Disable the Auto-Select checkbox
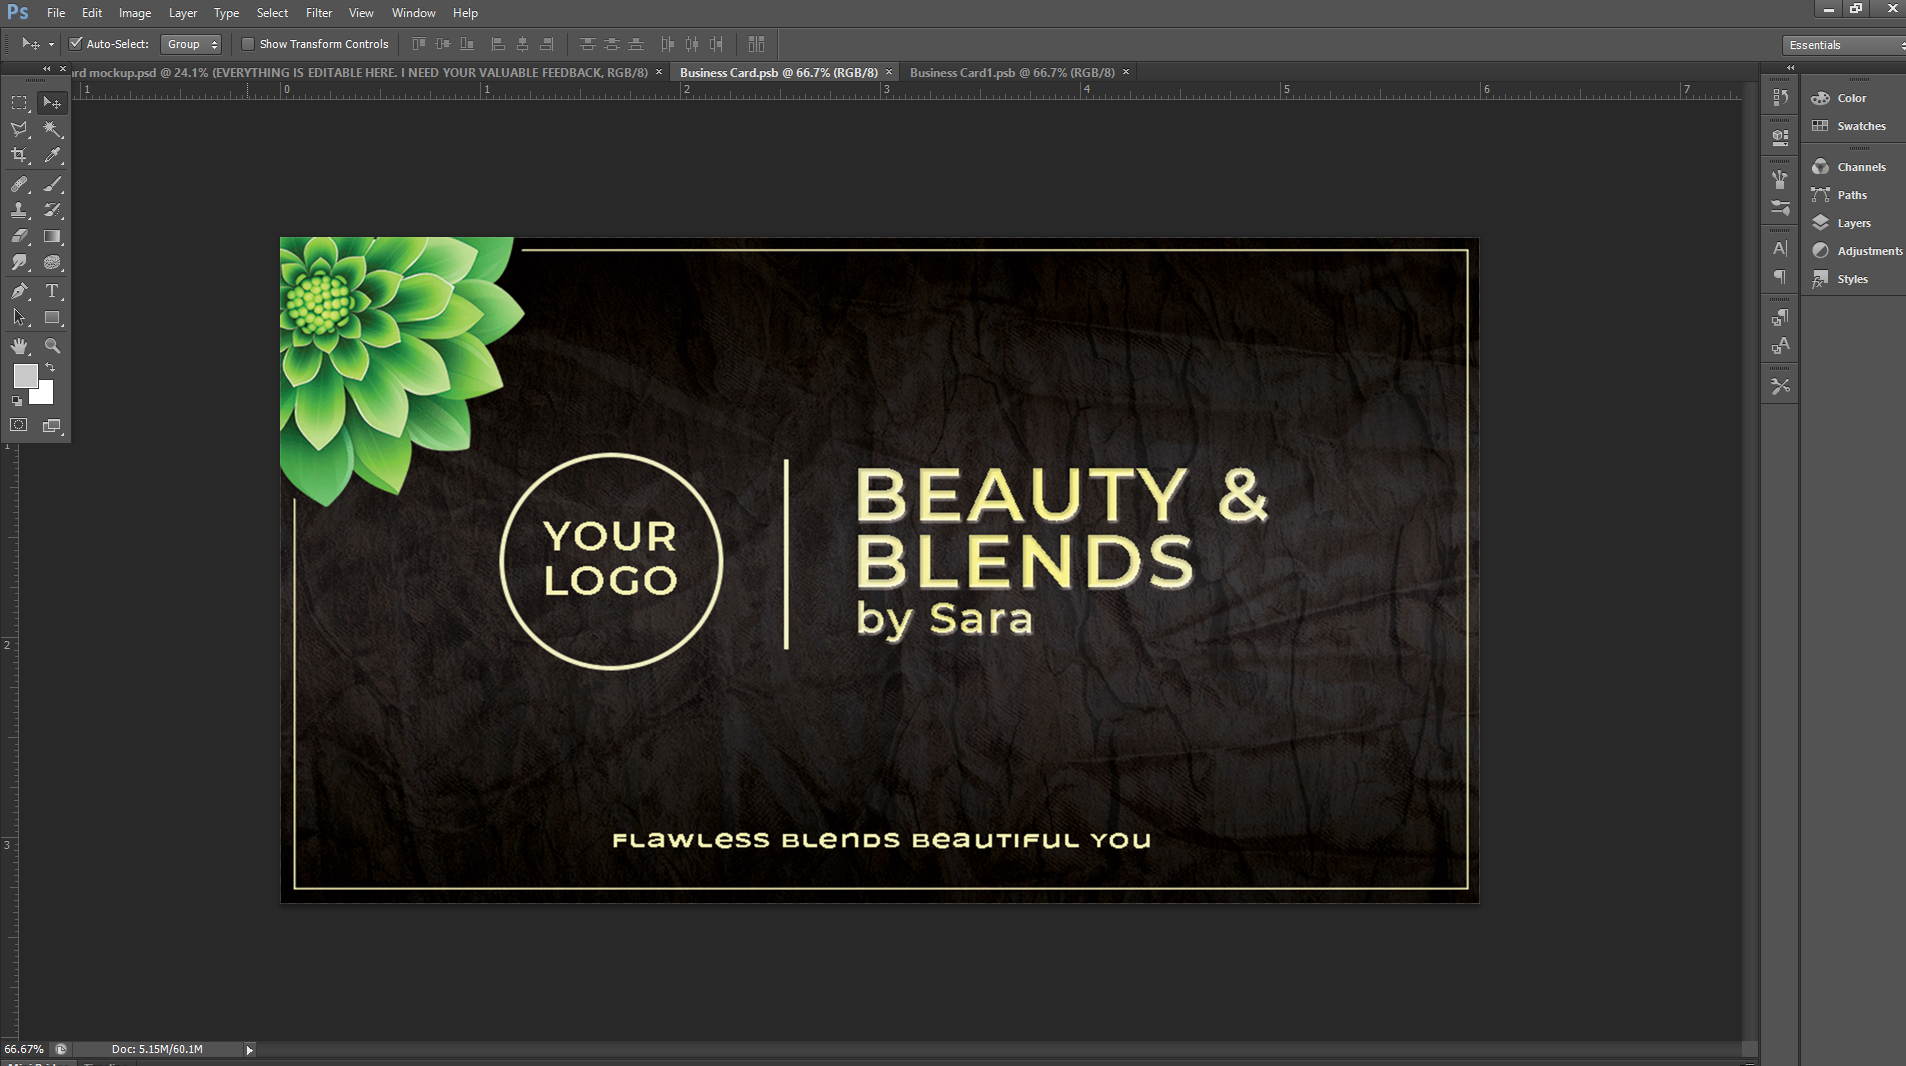This screenshot has width=1906, height=1066. 75,44
